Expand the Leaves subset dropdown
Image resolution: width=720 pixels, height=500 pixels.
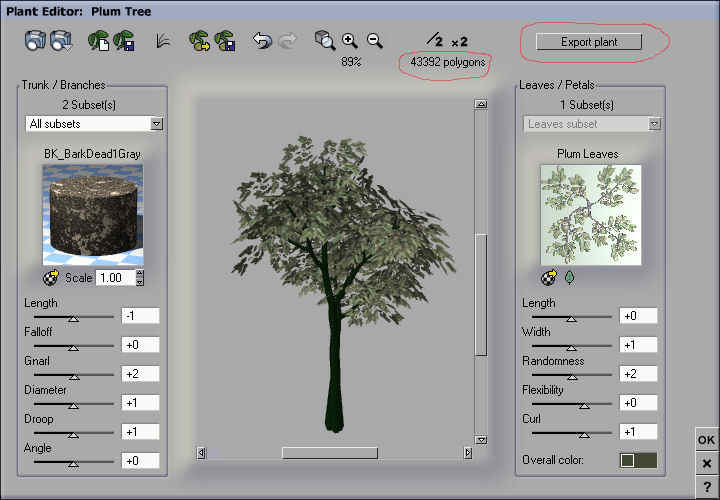(655, 123)
